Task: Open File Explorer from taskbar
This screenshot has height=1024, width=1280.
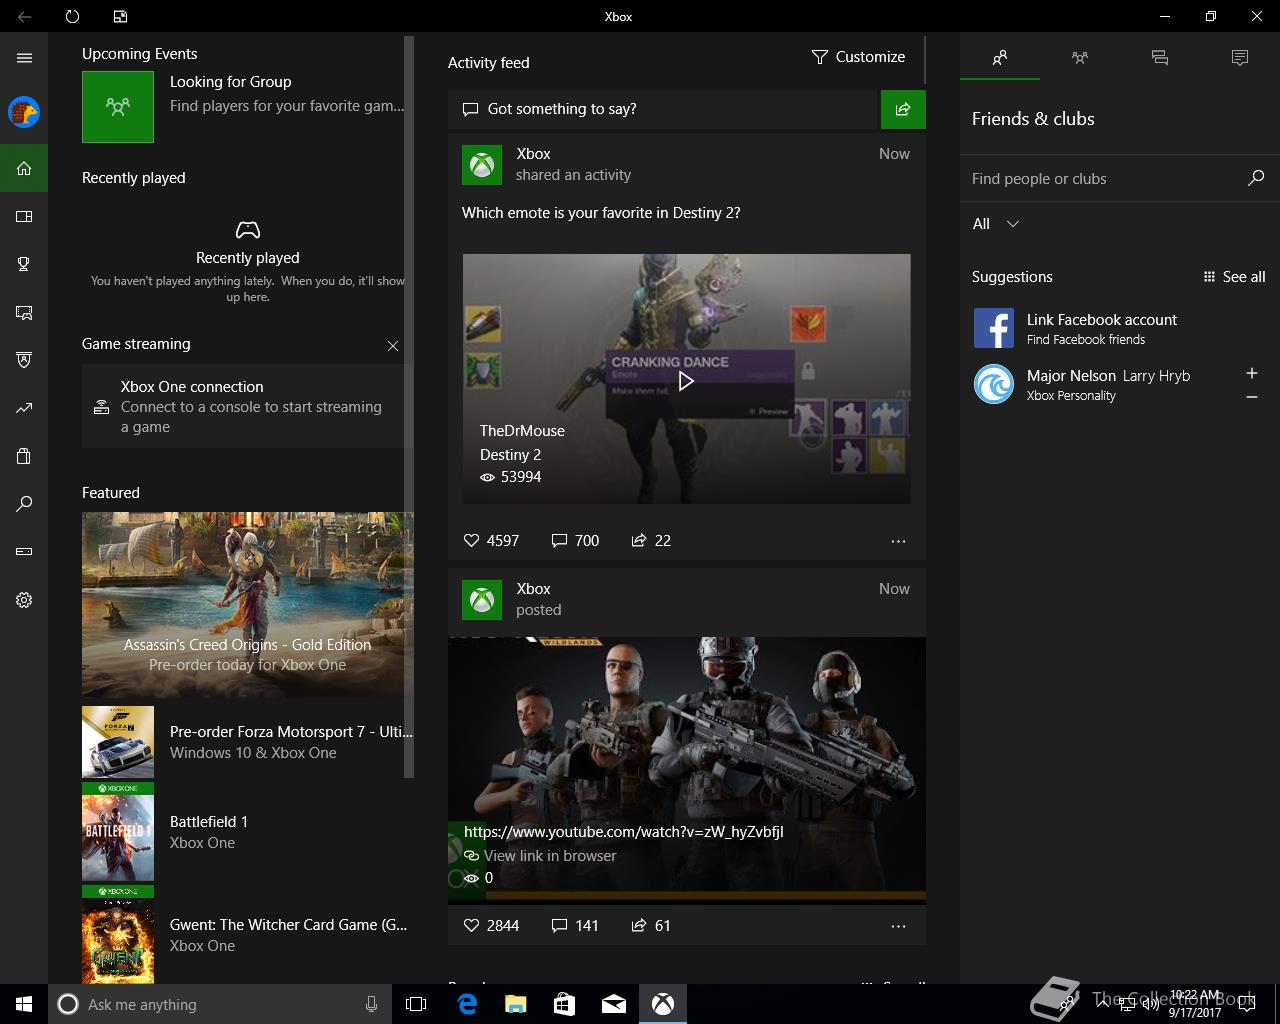Action: (516, 1004)
